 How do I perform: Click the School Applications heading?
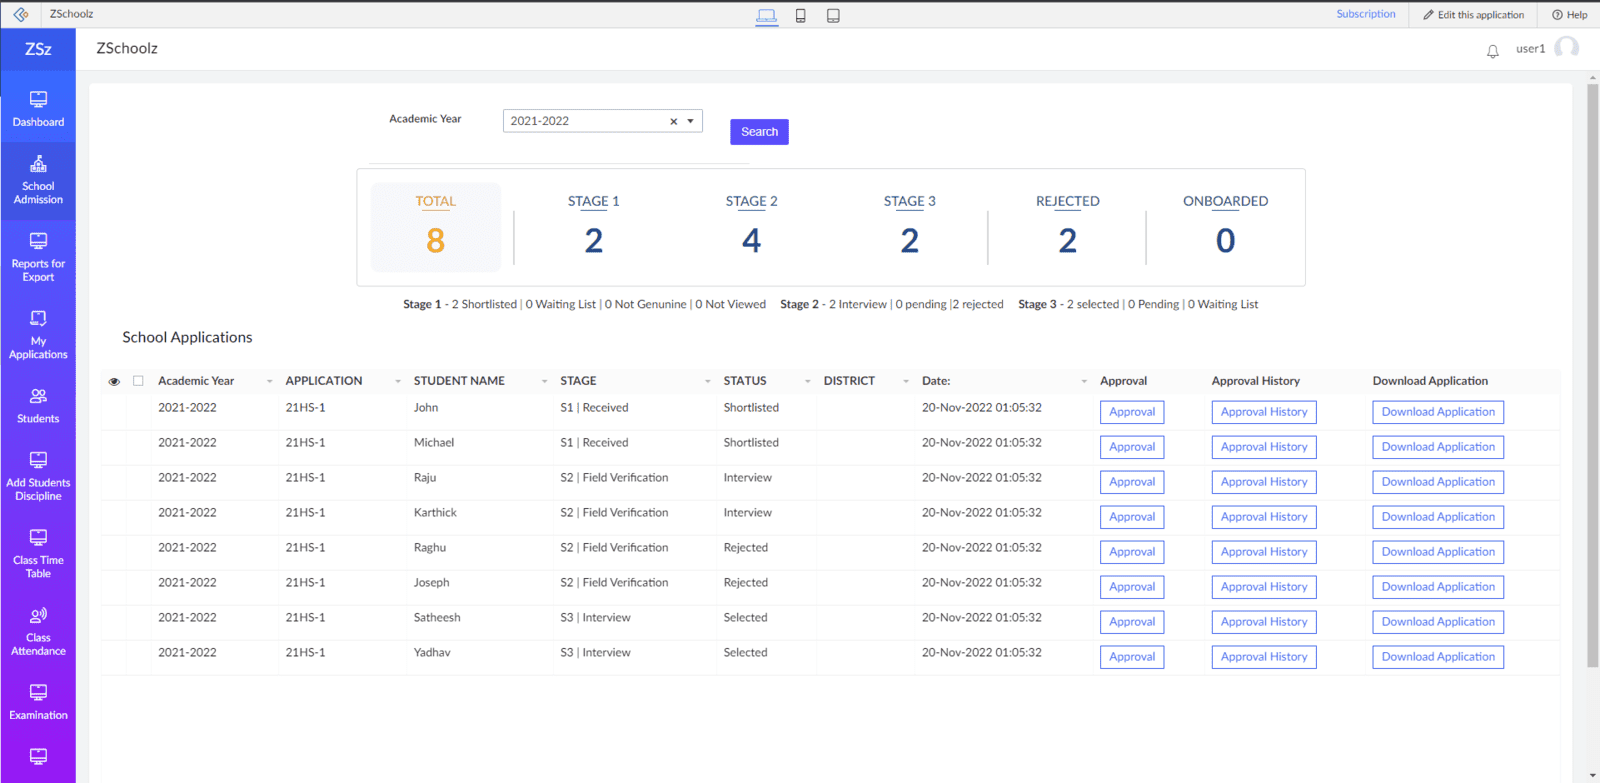tap(187, 337)
